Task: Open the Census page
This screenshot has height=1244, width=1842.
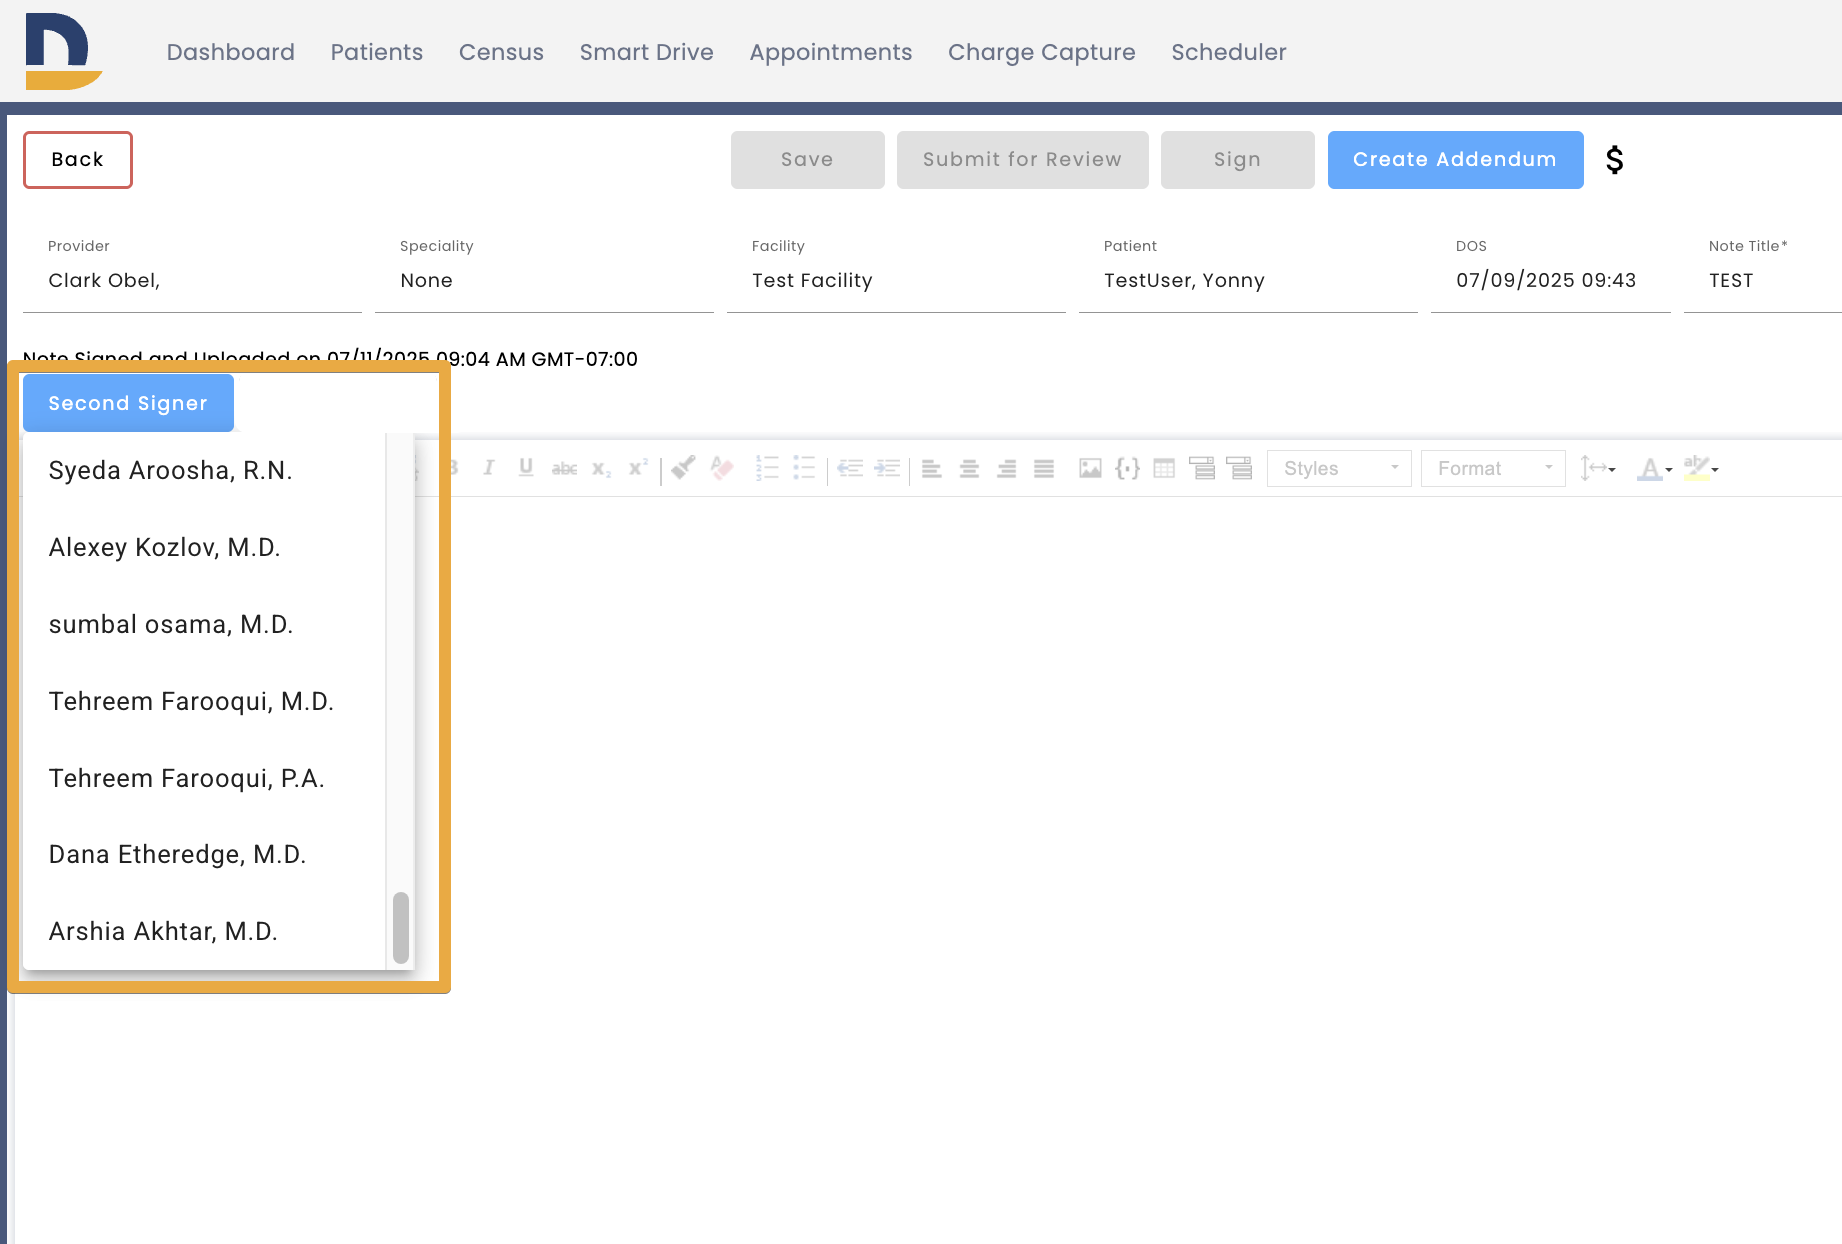Action: point(501,52)
